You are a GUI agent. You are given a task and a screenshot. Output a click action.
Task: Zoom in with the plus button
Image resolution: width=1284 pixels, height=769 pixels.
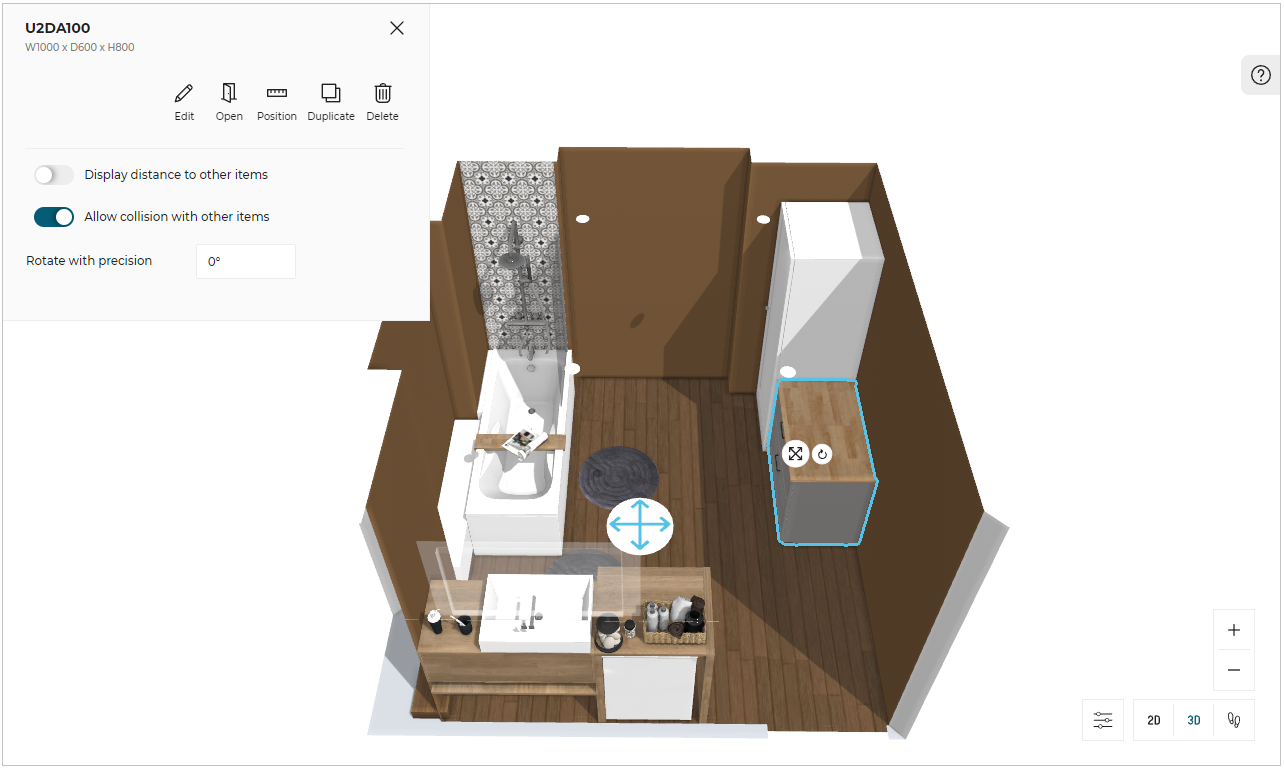pos(1234,630)
